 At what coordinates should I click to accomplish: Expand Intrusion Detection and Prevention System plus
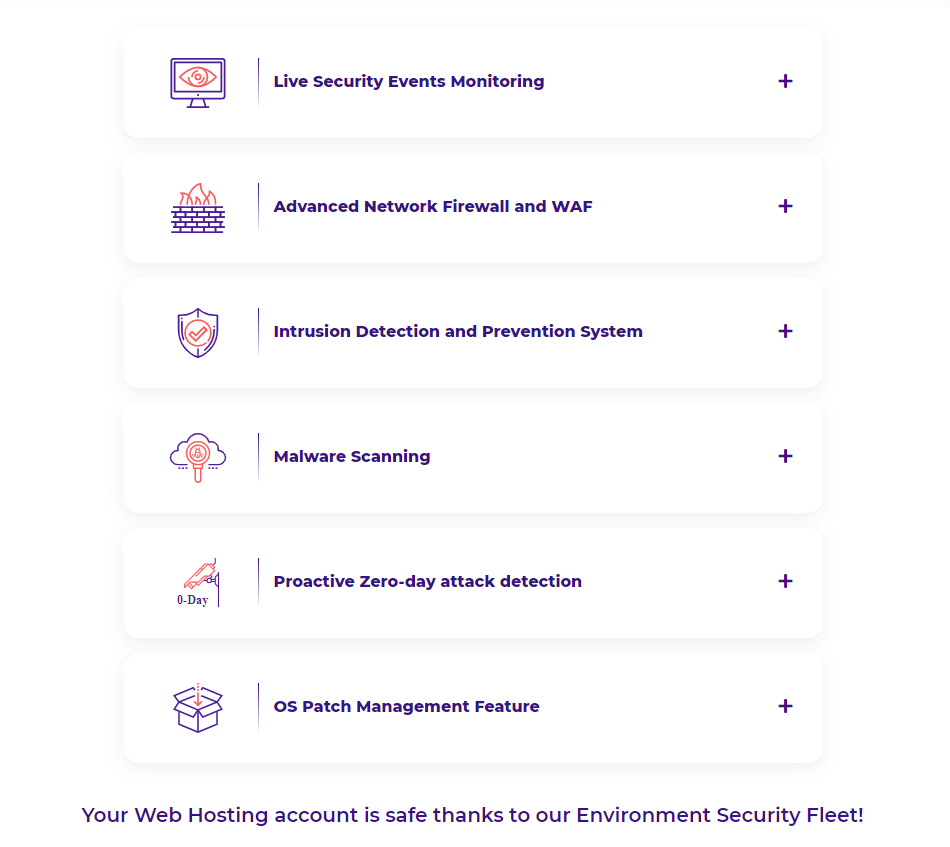click(x=785, y=331)
